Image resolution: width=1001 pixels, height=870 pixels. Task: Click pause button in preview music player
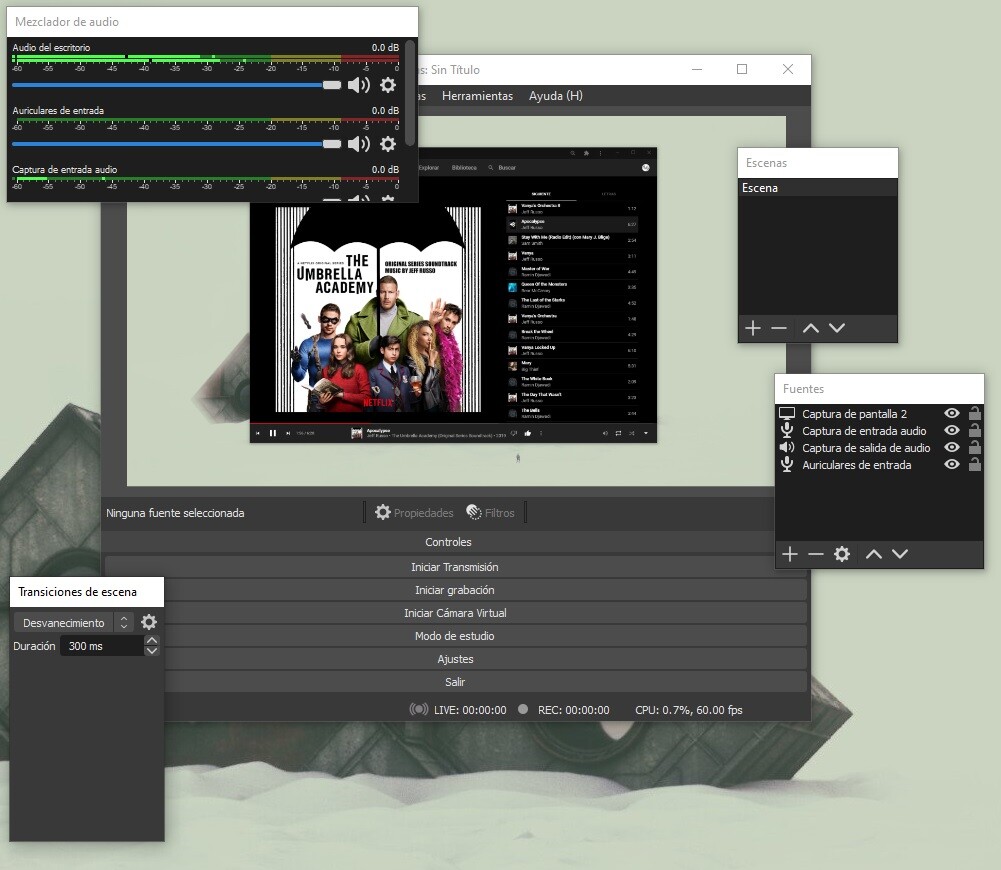[x=273, y=433]
